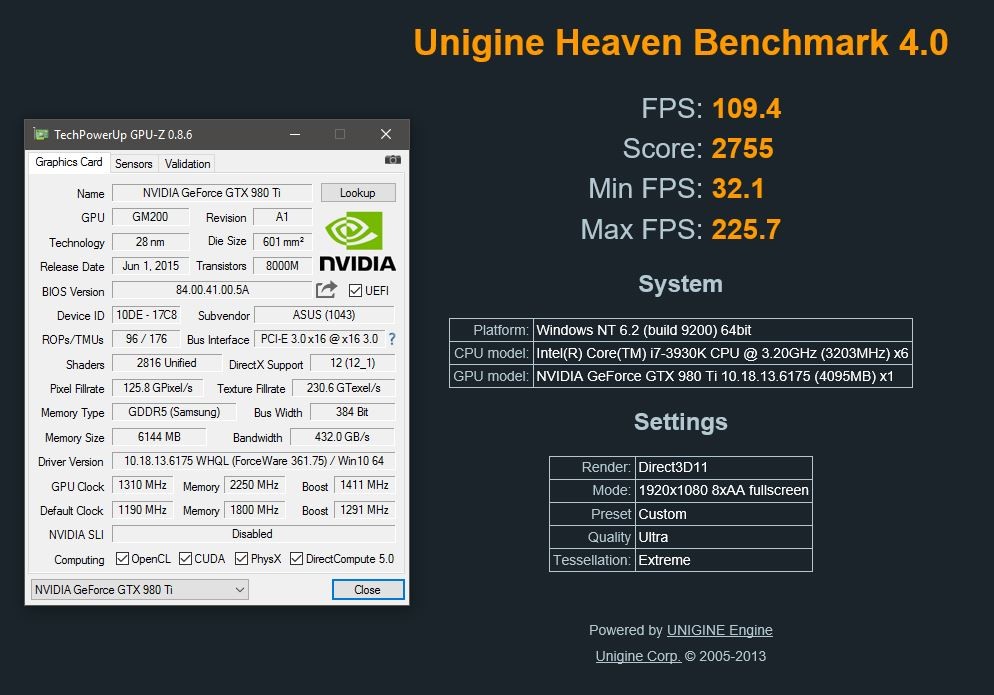
Task: Open the GPU selection dropdown
Action: [x=139, y=590]
